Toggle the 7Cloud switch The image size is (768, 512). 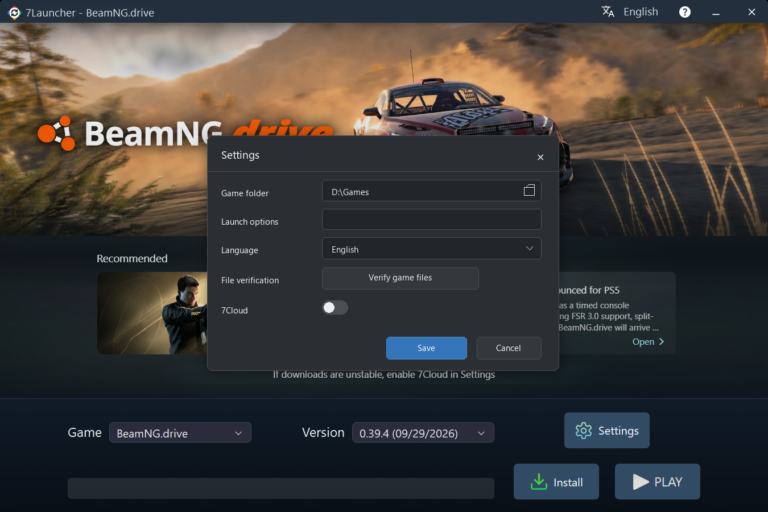(x=335, y=308)
